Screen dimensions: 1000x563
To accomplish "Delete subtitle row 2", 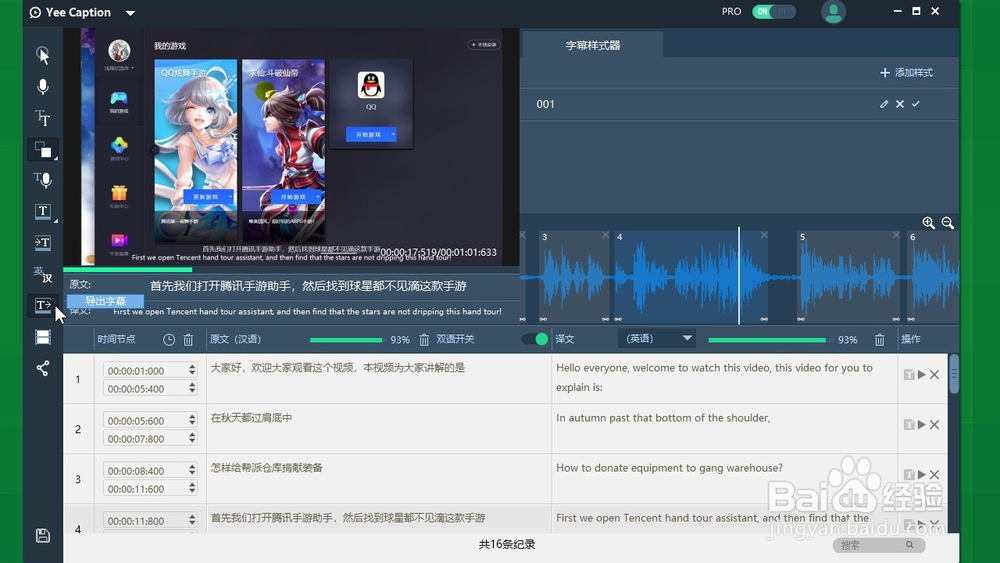I will (934, 425).
